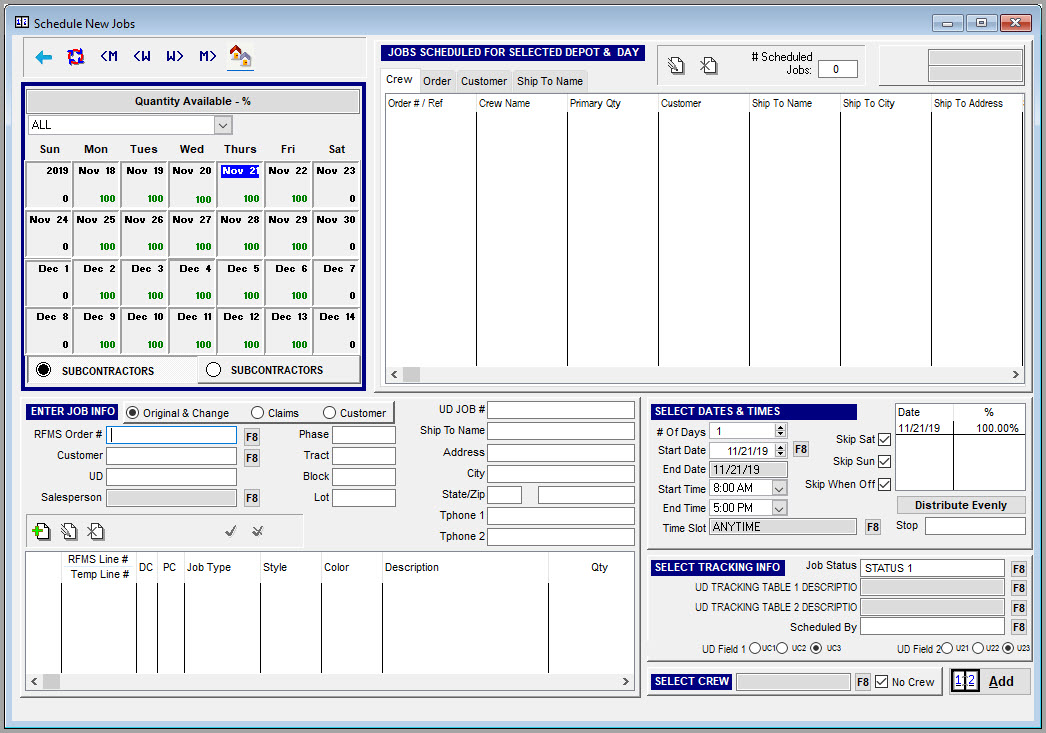
Task: Click the Add button near Select Crew
Action: [1002, 681]
